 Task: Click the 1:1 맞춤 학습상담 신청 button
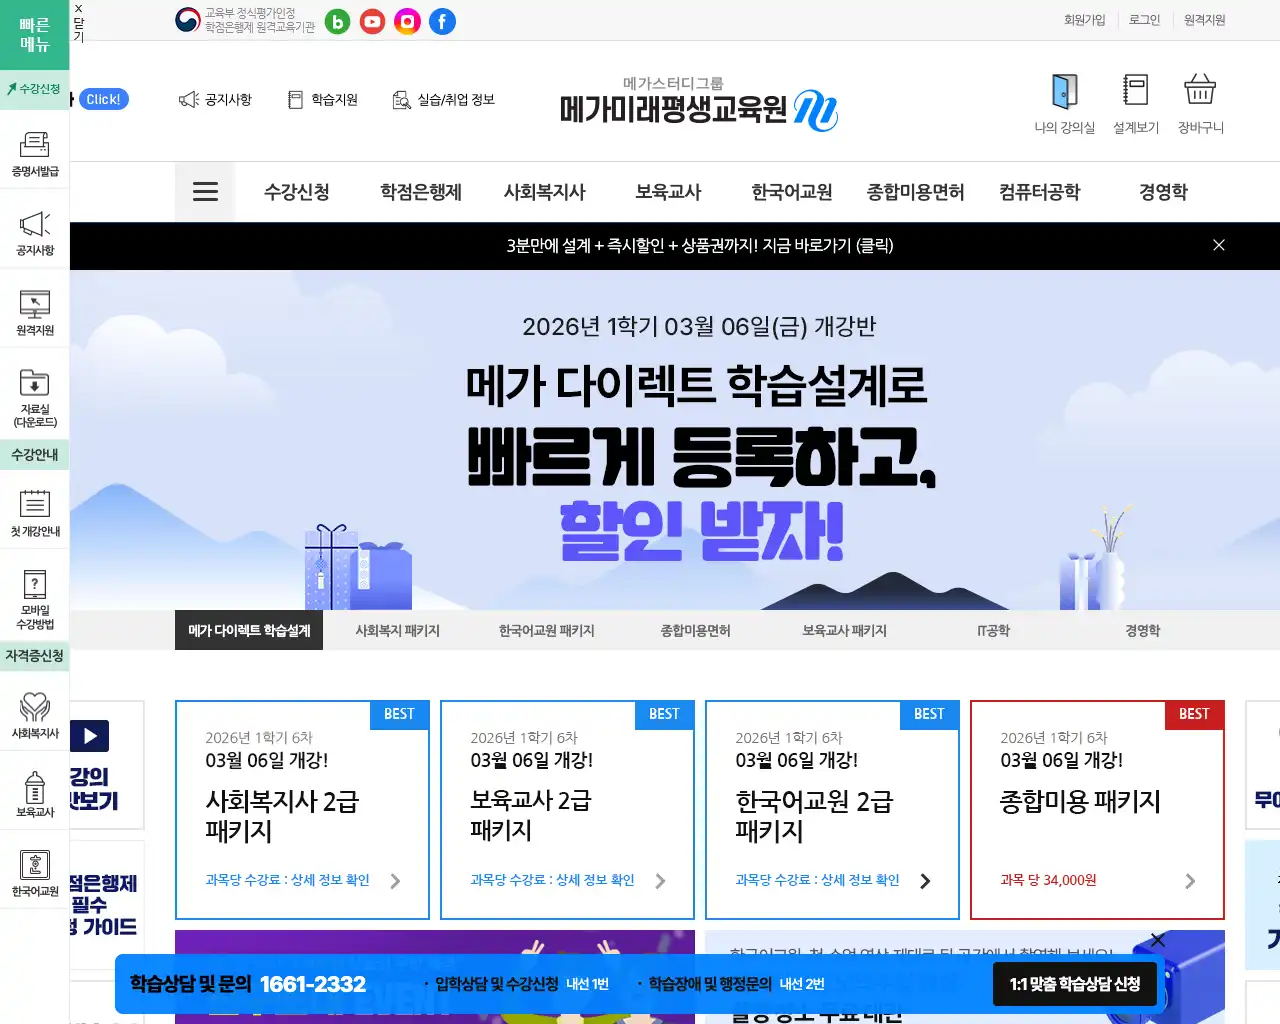click(1073, 984)
